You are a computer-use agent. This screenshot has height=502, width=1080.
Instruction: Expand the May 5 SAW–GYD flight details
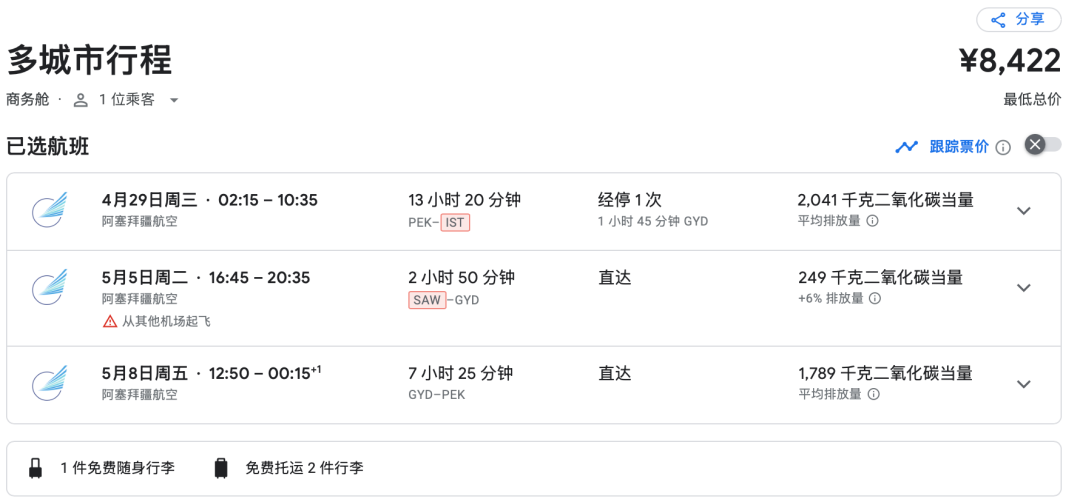[x=1023, y=288]
